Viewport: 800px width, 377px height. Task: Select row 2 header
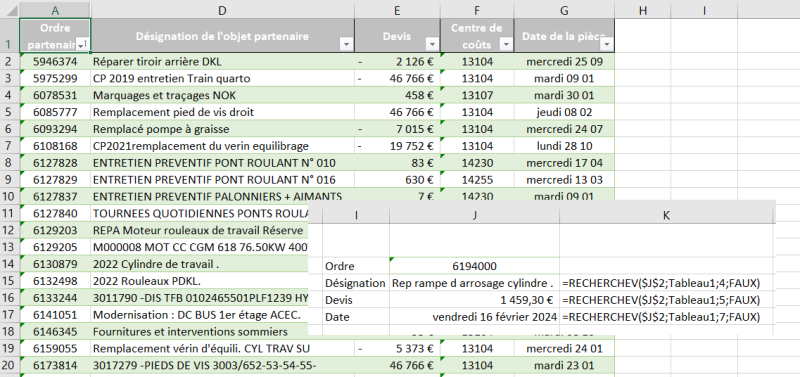10,62
